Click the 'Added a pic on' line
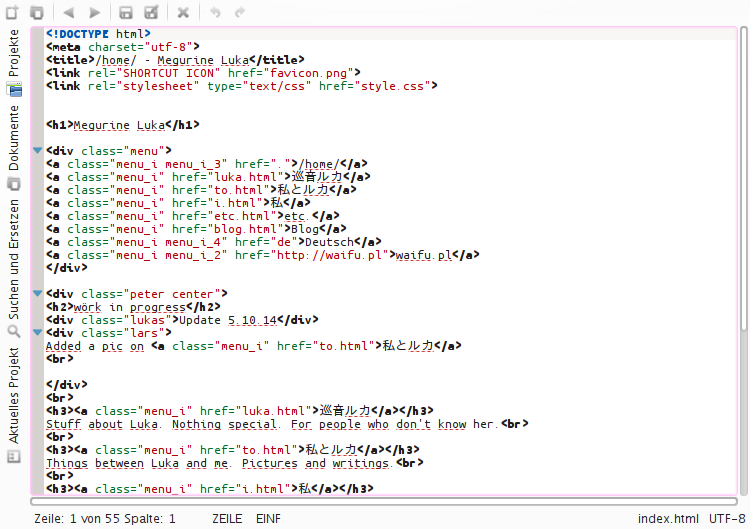 click(254, 346)
